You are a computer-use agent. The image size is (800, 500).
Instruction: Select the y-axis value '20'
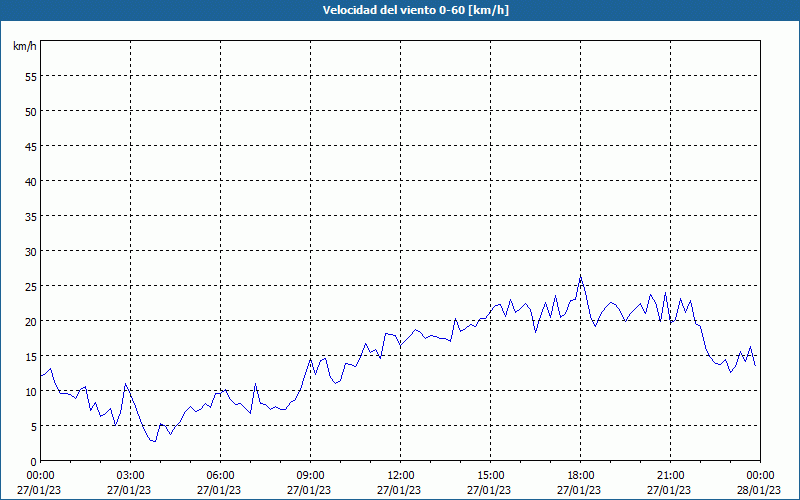point(31,322)
